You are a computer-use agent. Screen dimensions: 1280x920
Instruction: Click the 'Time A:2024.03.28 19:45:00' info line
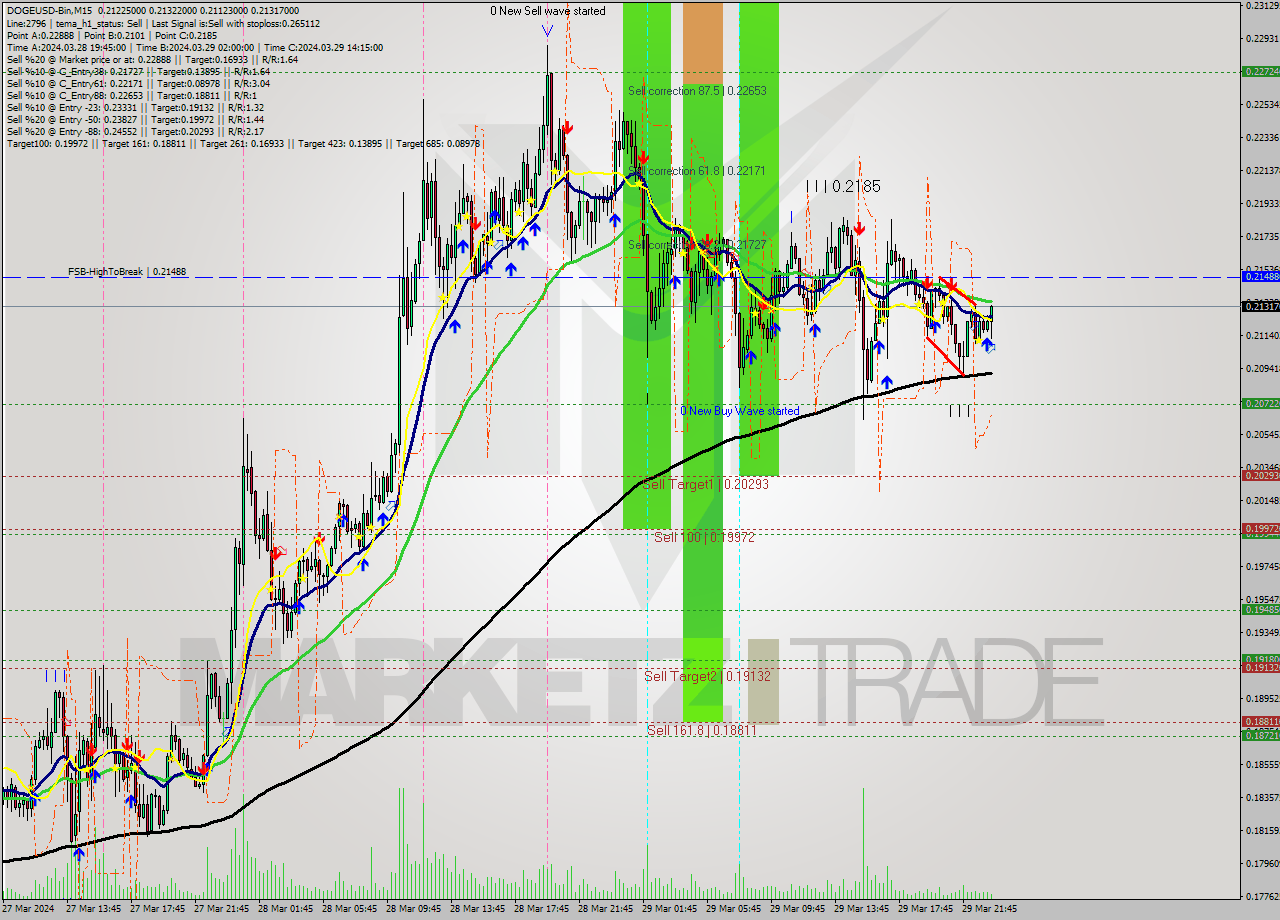click(x=194, y=47)
